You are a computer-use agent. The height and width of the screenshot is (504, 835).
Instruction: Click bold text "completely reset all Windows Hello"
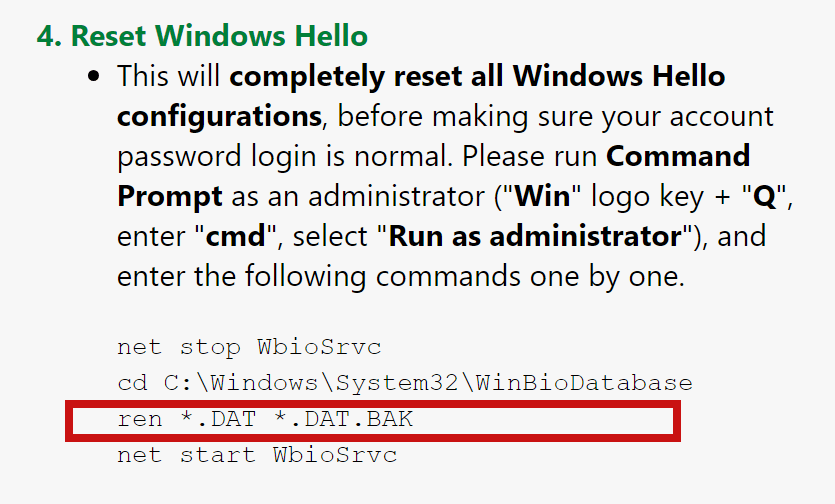tap(477, 76)
